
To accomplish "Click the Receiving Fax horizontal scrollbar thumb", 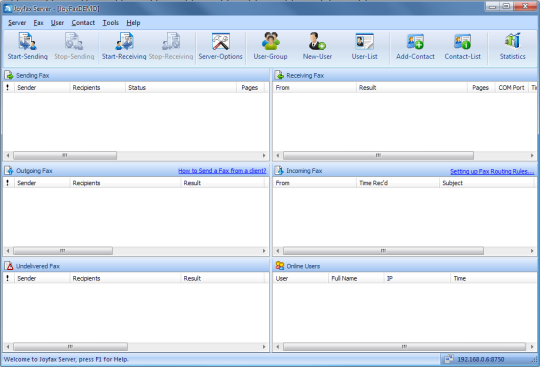I will tap(378, 155).
